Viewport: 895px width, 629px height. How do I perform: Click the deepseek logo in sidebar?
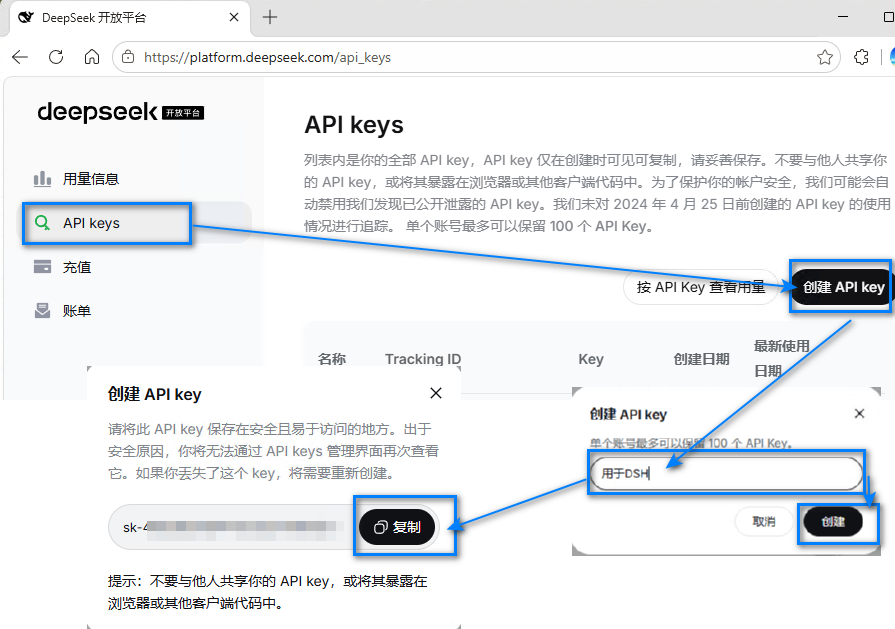(120, 112)
